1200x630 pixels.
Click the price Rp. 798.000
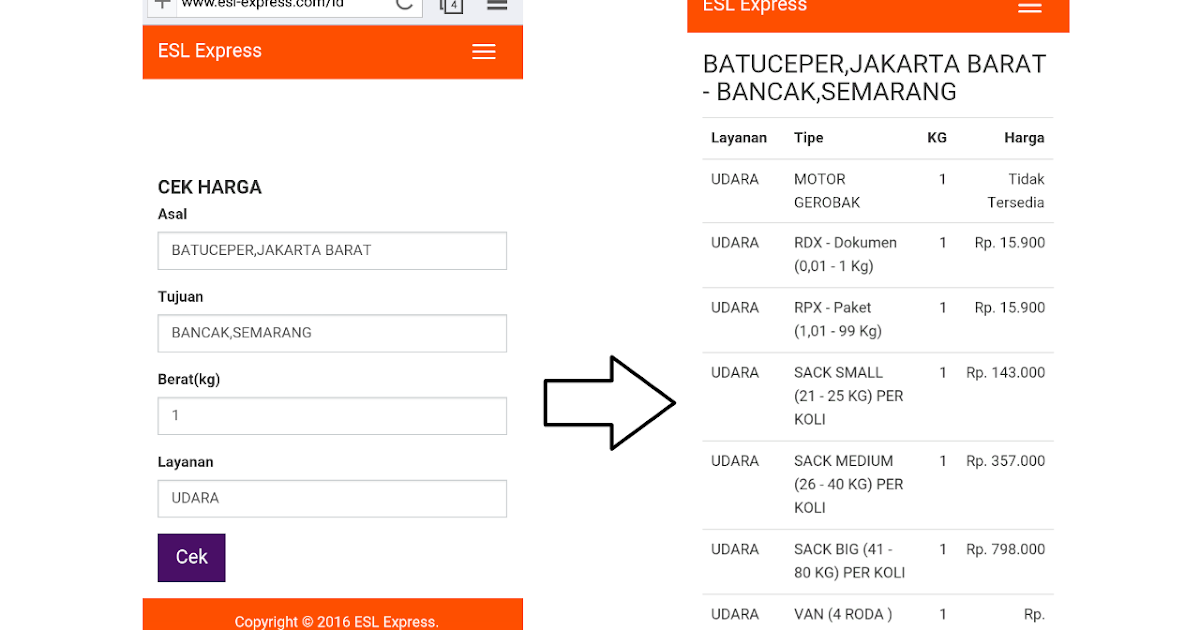(1006, 549)
